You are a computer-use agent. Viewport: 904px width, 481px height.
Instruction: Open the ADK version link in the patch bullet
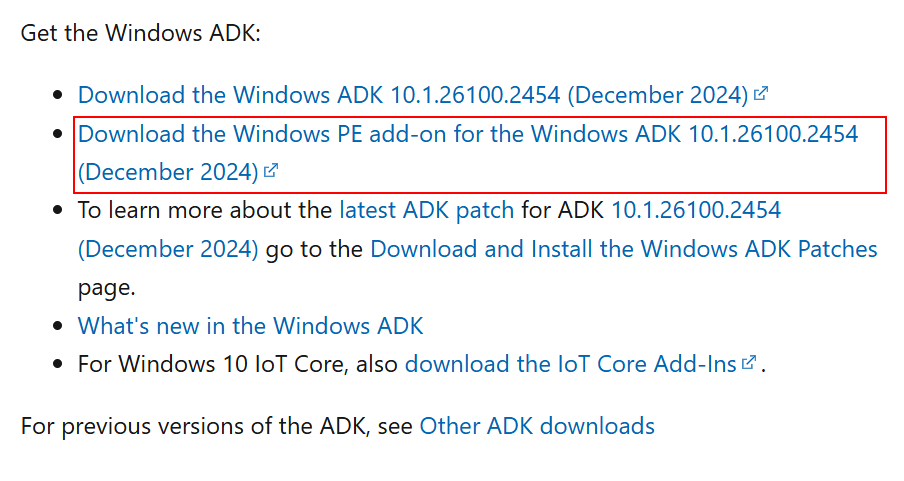click(x=695, y=211)
